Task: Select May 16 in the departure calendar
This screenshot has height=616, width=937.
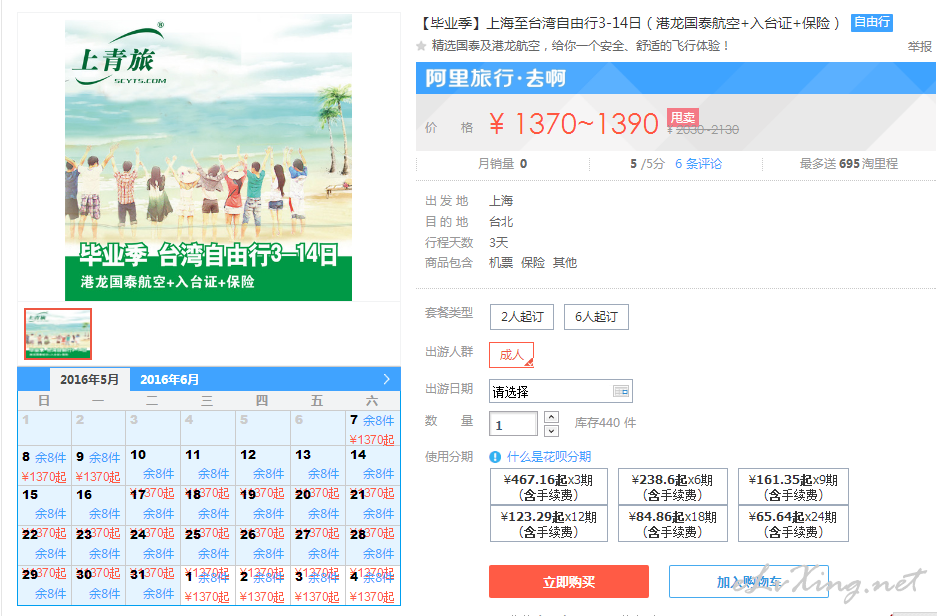Action: (98, 505)
